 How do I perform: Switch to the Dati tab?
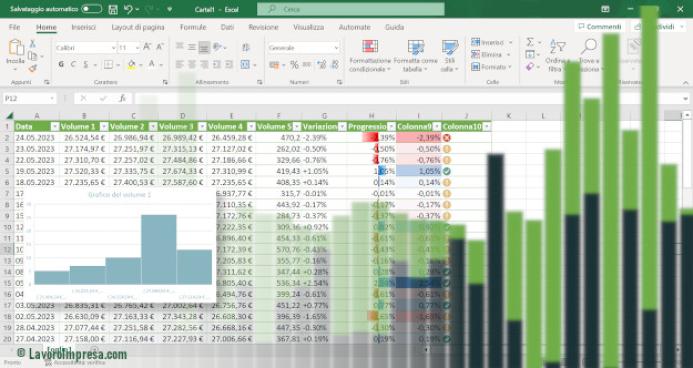click(x=228, y=27)
